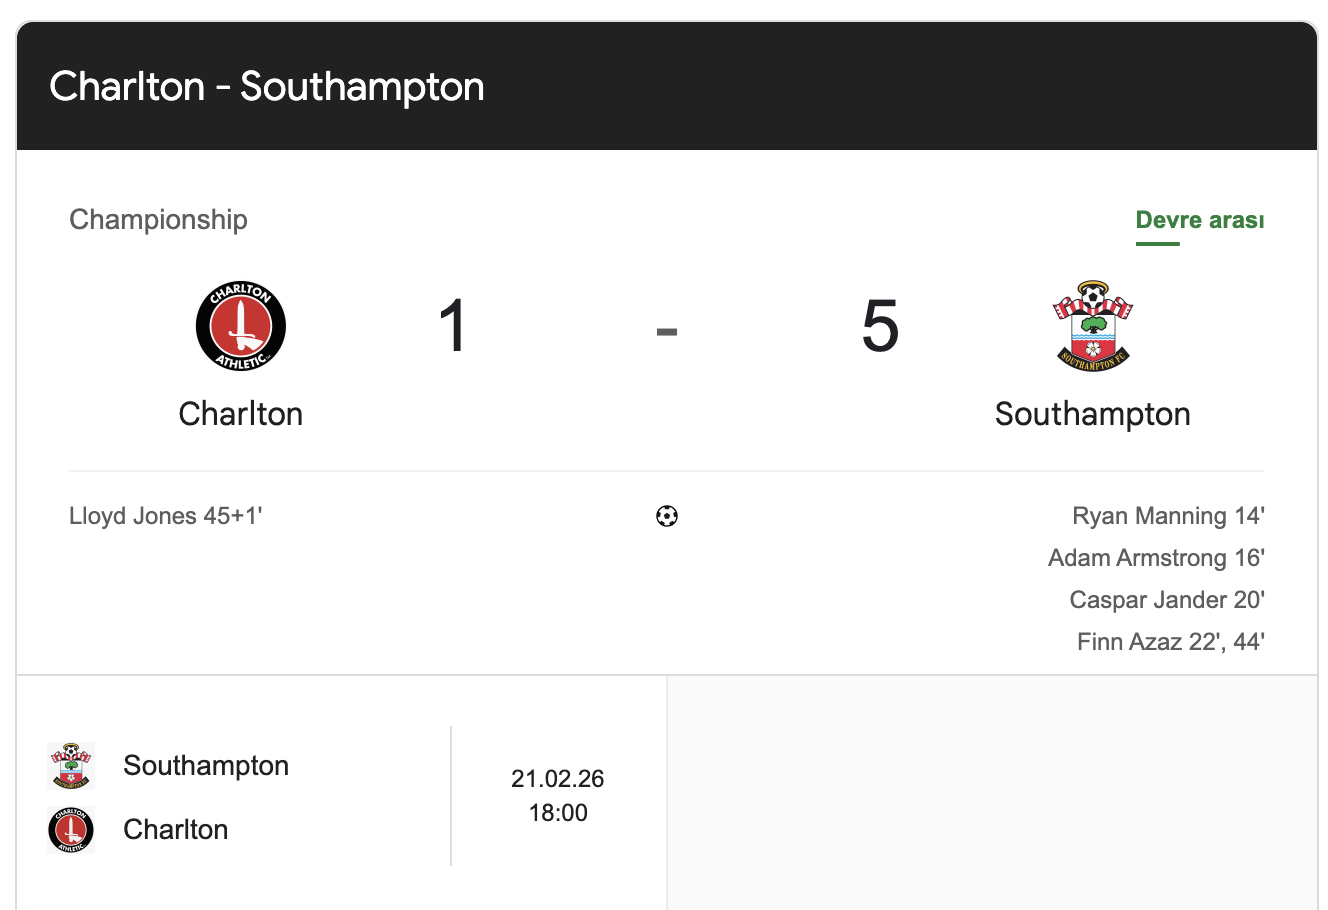Screen dimensions: 1328x910
Task: Open Southampton name in upcoming fixture
Action: tap(206, 766)
